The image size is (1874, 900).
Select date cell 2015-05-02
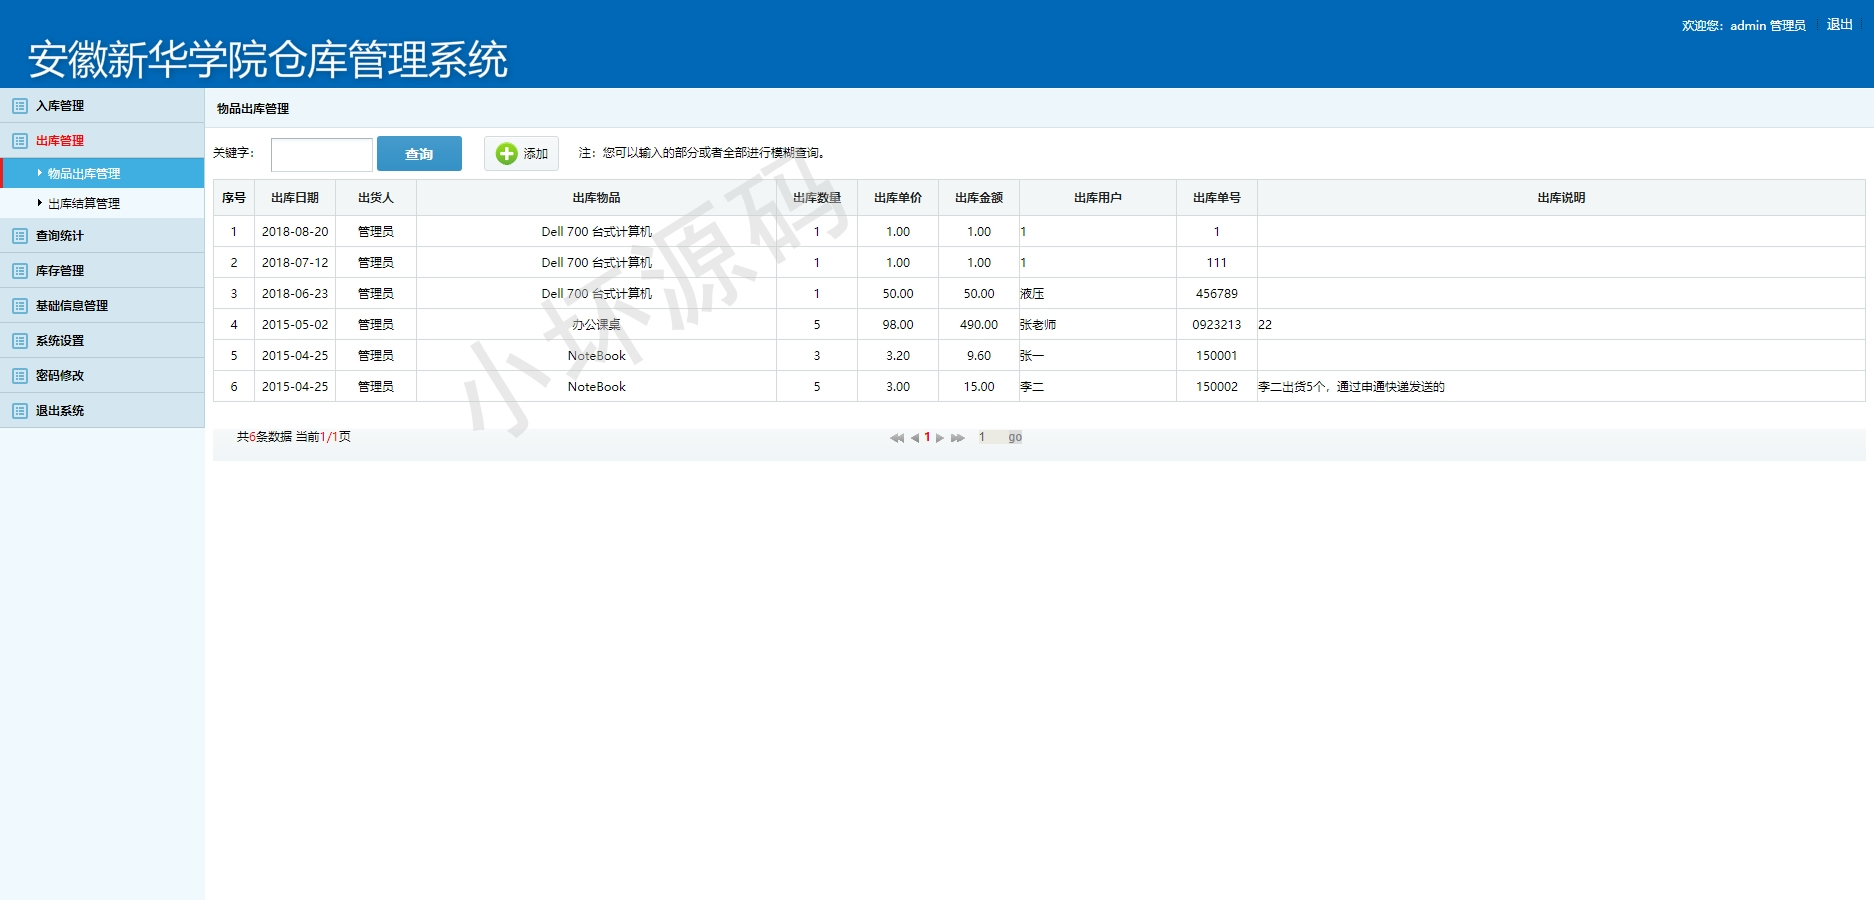point(295,325)
